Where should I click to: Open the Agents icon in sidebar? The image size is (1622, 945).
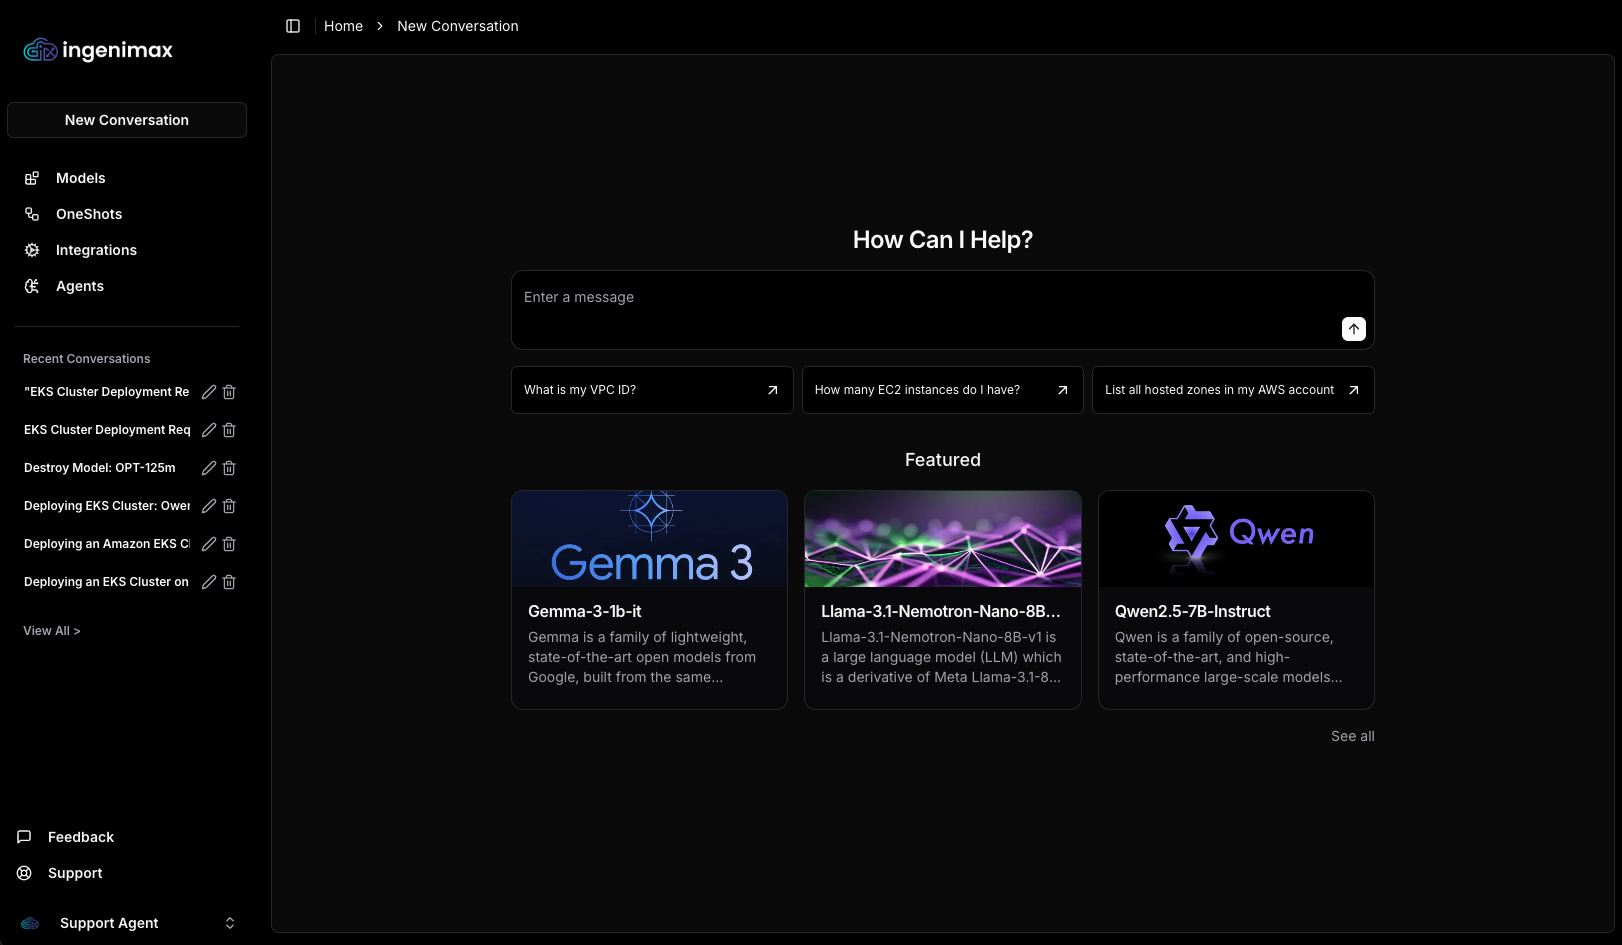[x=32, y=286]
